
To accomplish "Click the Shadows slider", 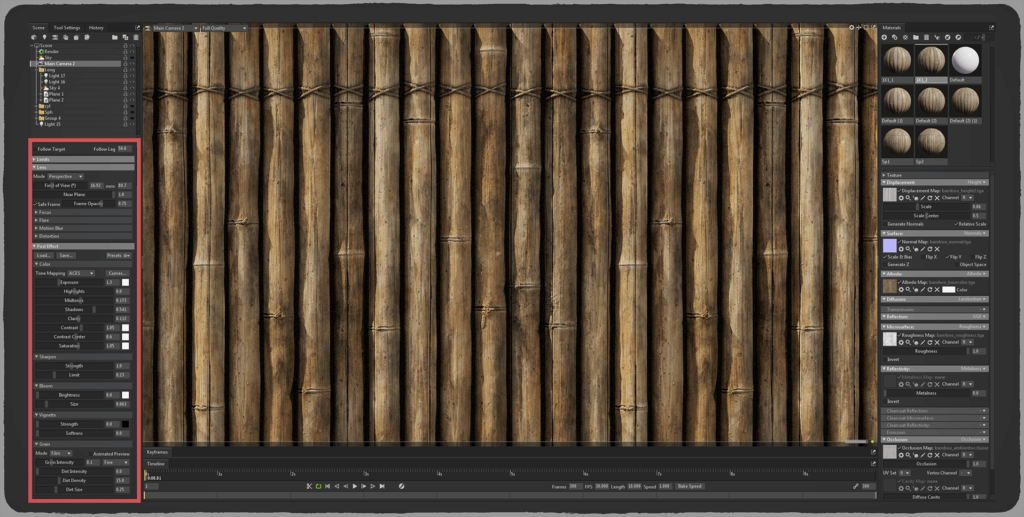I will point(74,309).
